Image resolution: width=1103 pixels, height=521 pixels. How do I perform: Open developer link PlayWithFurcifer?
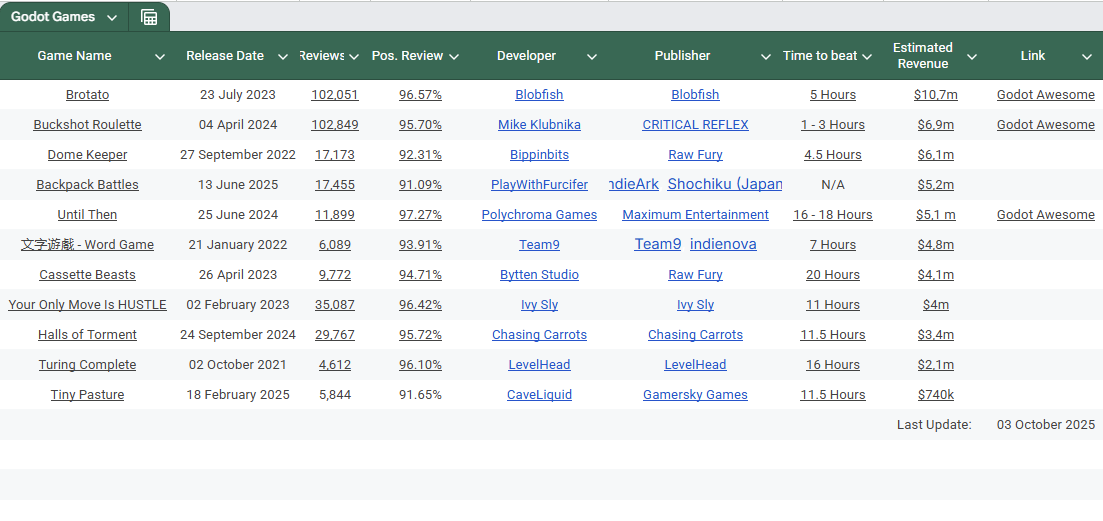pyautogui.click(x=540, y=185)
